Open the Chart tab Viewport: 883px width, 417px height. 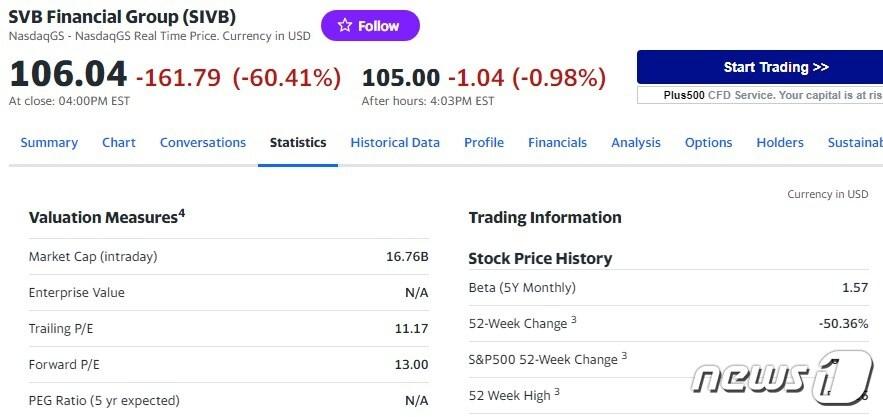(x=119, y=143)
